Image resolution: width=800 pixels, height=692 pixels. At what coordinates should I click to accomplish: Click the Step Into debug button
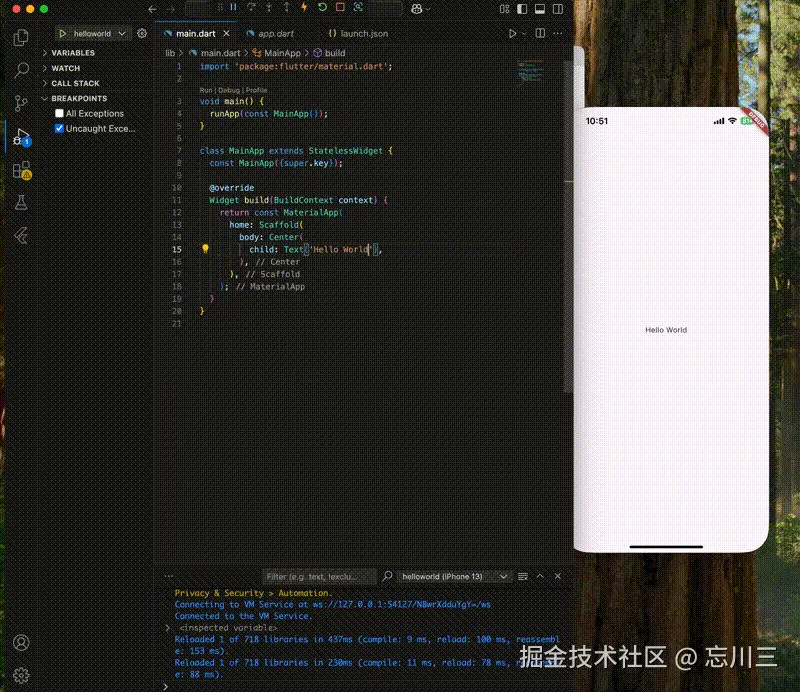point(268,7)
